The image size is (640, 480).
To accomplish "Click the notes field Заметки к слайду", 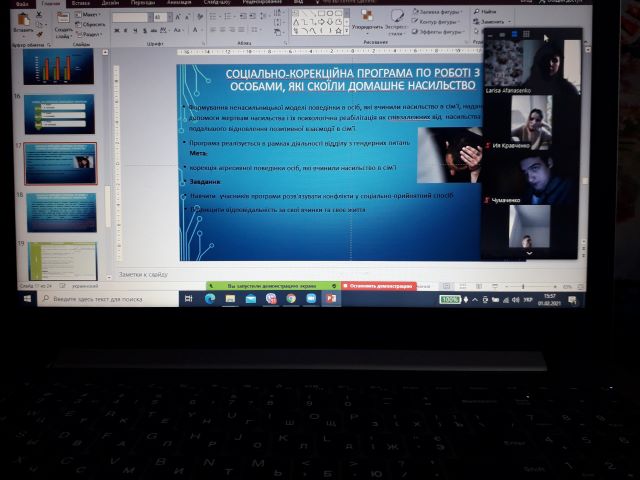I will click(x=143, y=275).
